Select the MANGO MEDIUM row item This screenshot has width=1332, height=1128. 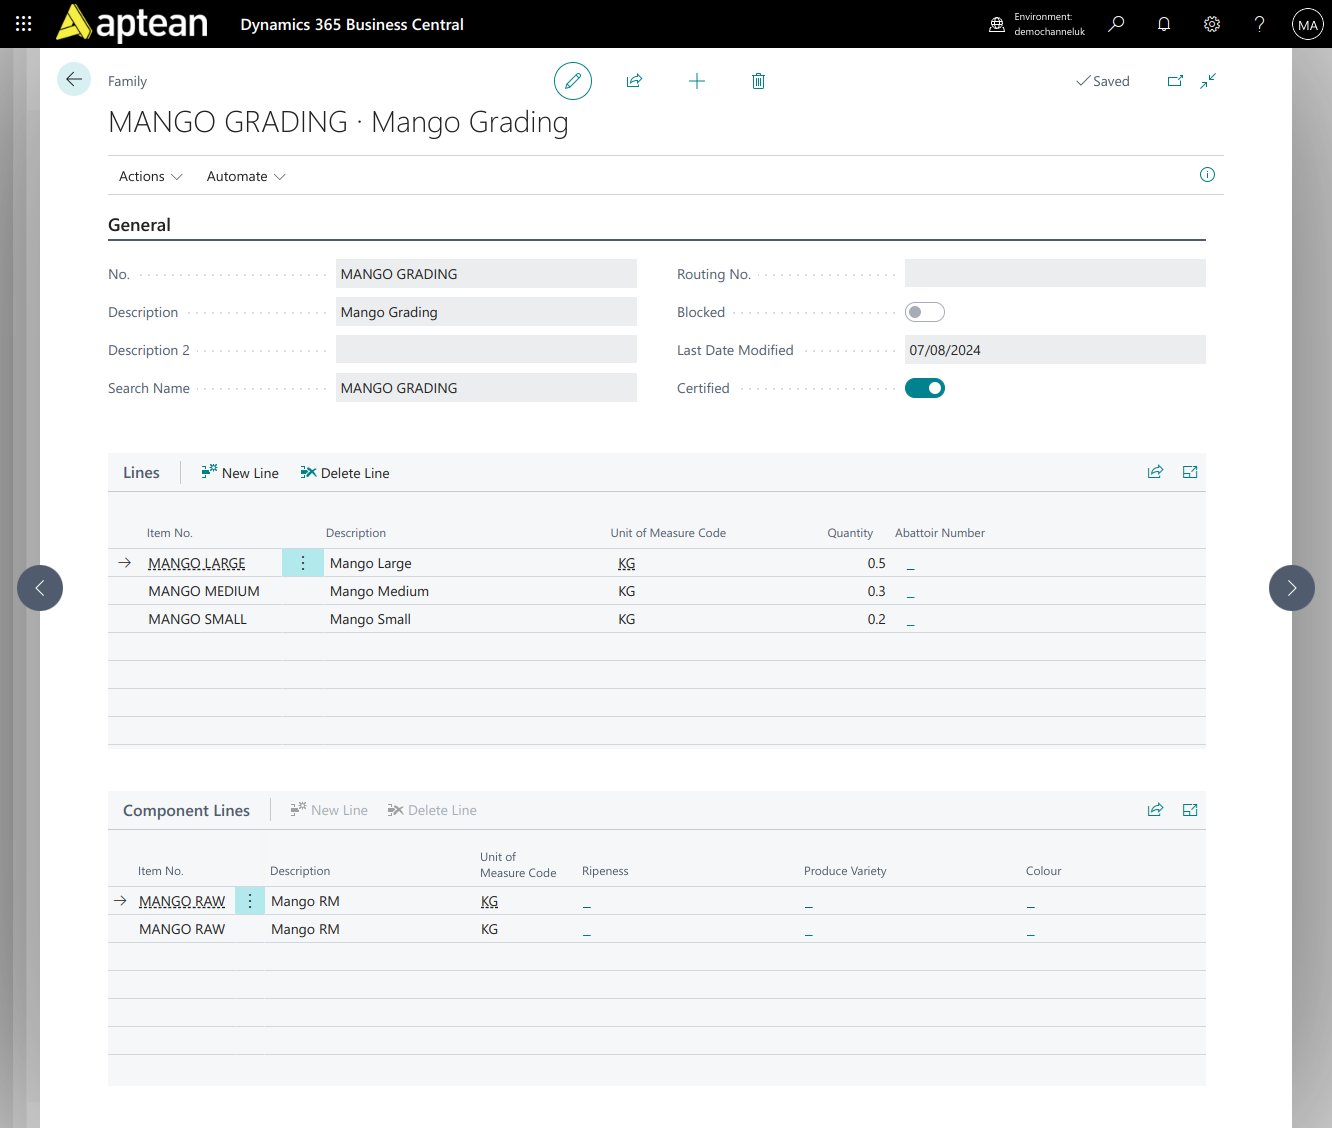204,591
